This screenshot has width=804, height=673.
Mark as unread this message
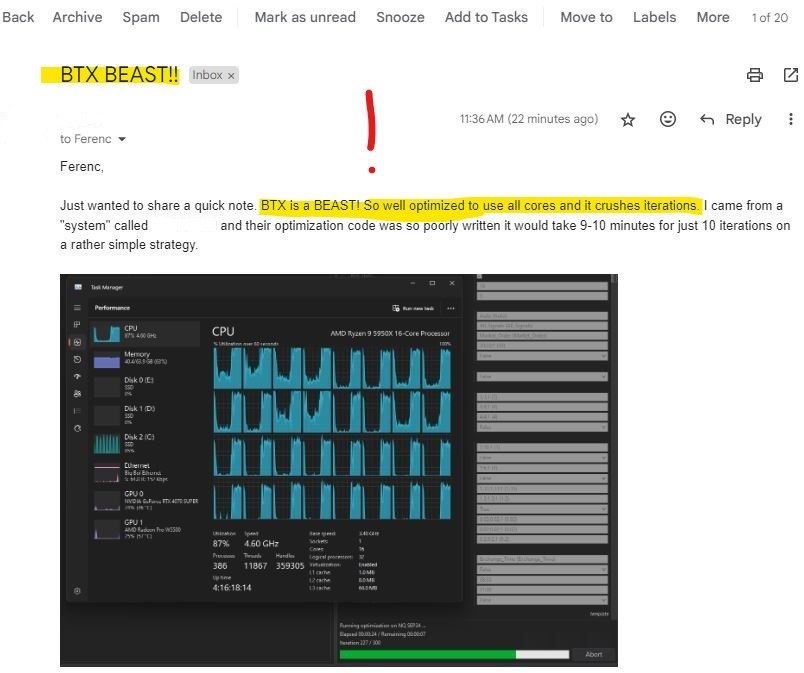tap(305, 17)
